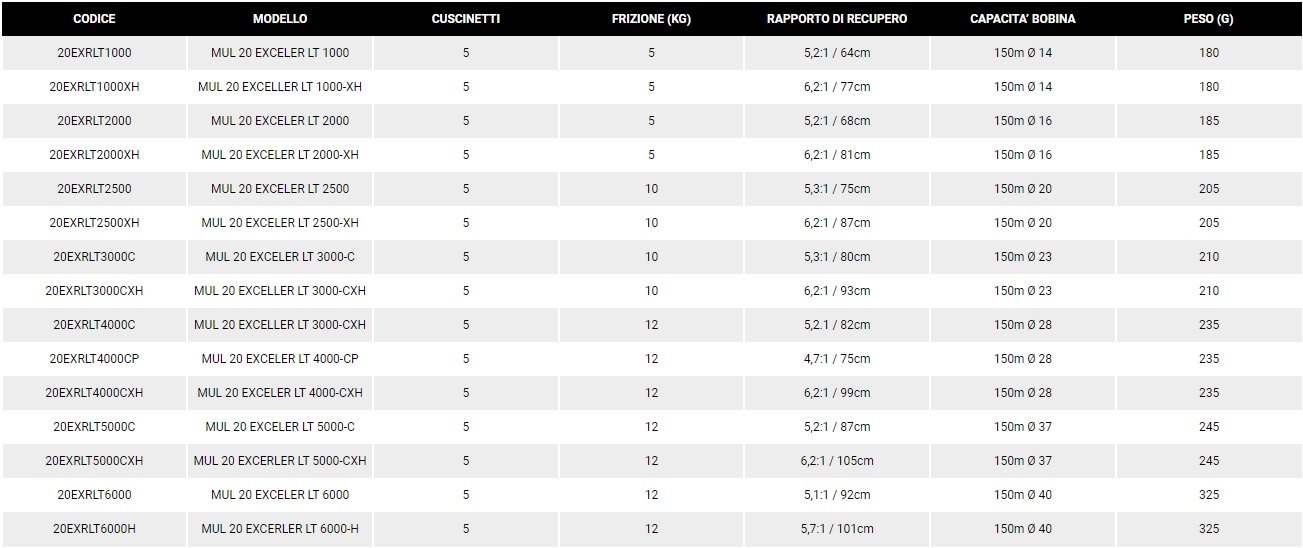
Task: Select code cell 20EXRLT4000CXH
Action: [x=94, y=393]
